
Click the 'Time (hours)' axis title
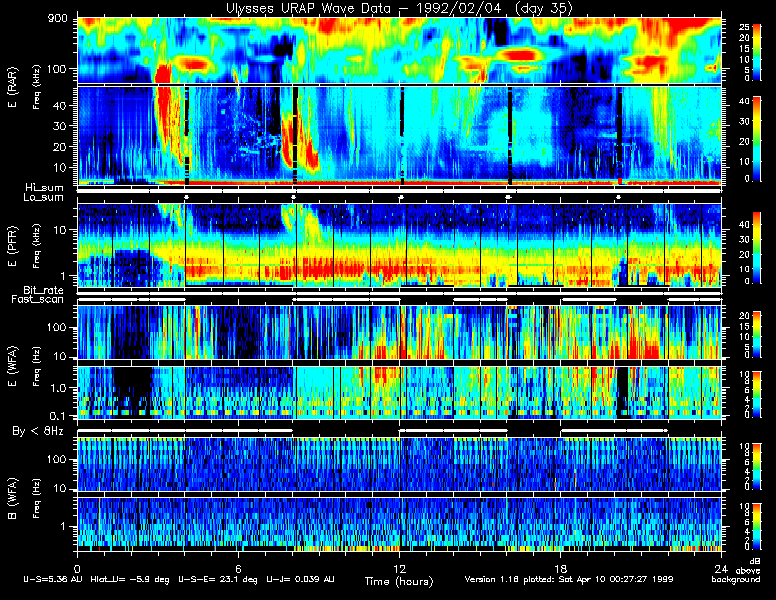399,581
